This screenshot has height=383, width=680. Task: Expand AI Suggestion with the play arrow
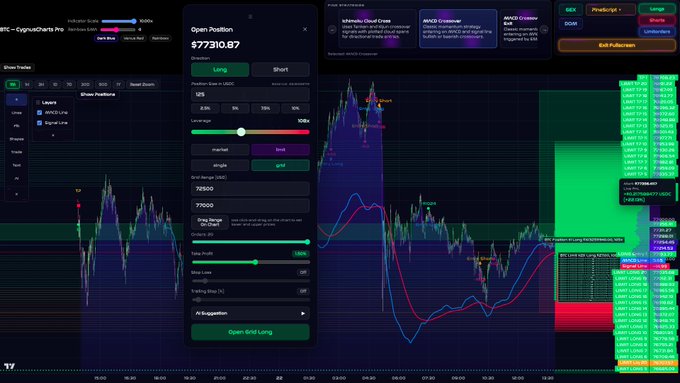click(x=303, y=313)
